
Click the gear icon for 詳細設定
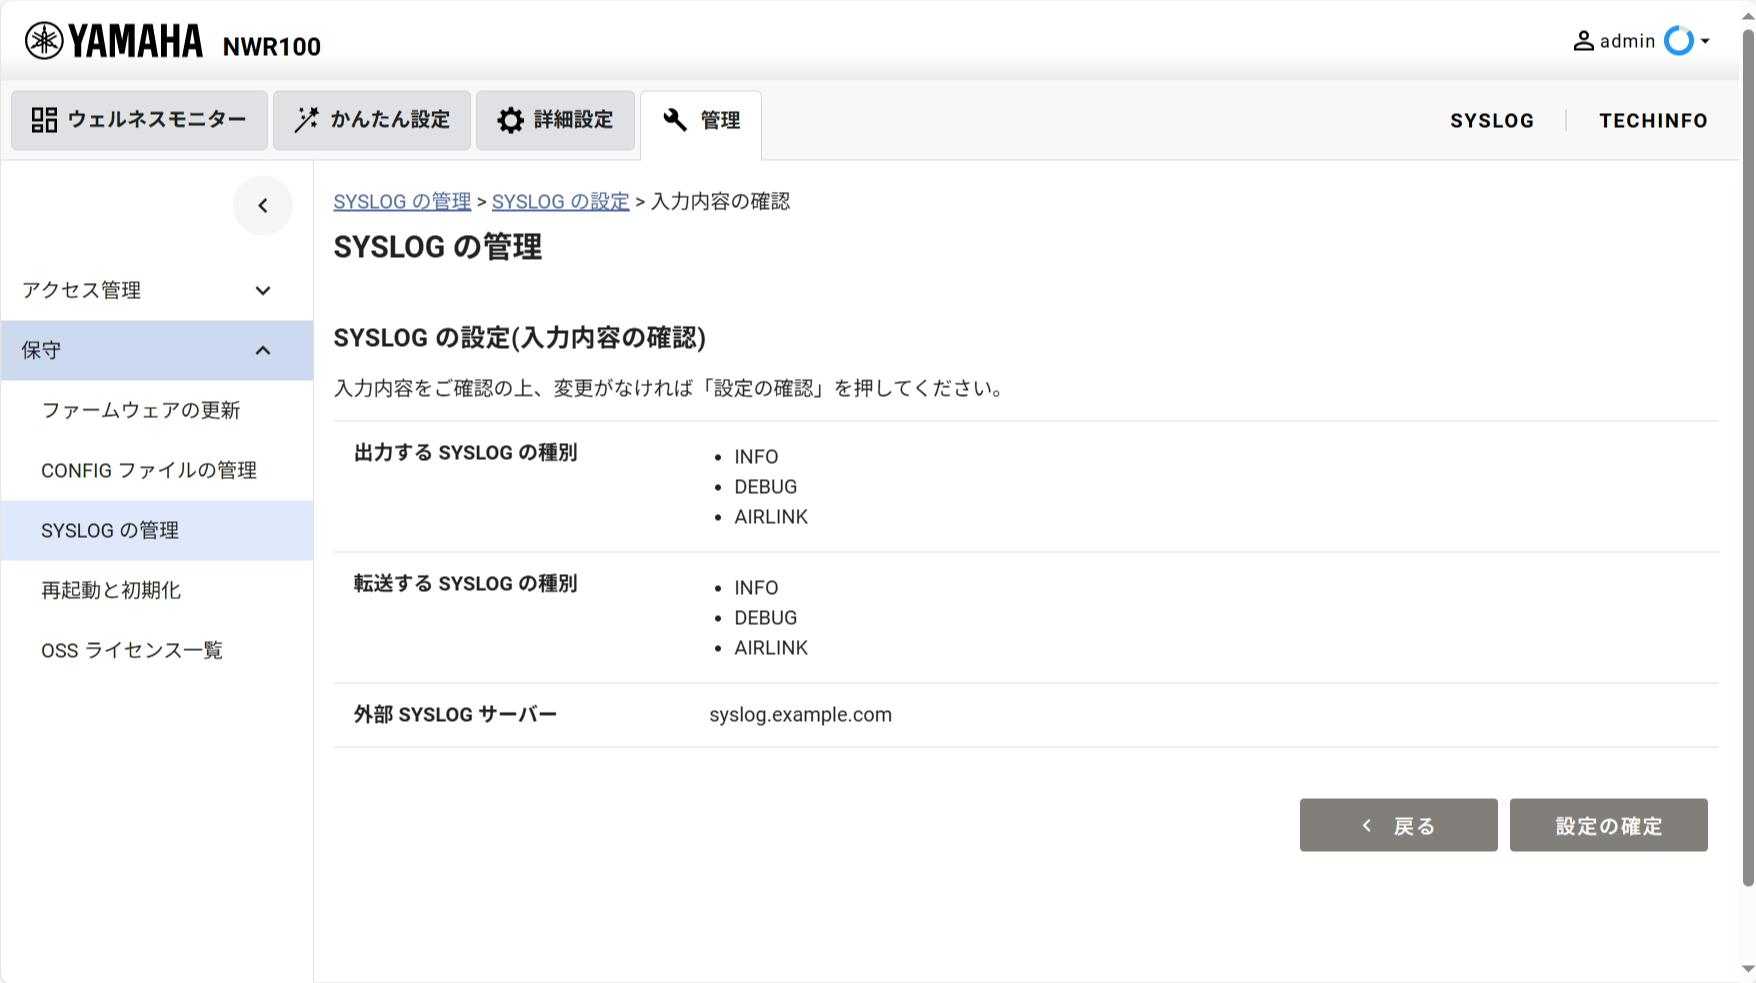(x=510, y=120)
